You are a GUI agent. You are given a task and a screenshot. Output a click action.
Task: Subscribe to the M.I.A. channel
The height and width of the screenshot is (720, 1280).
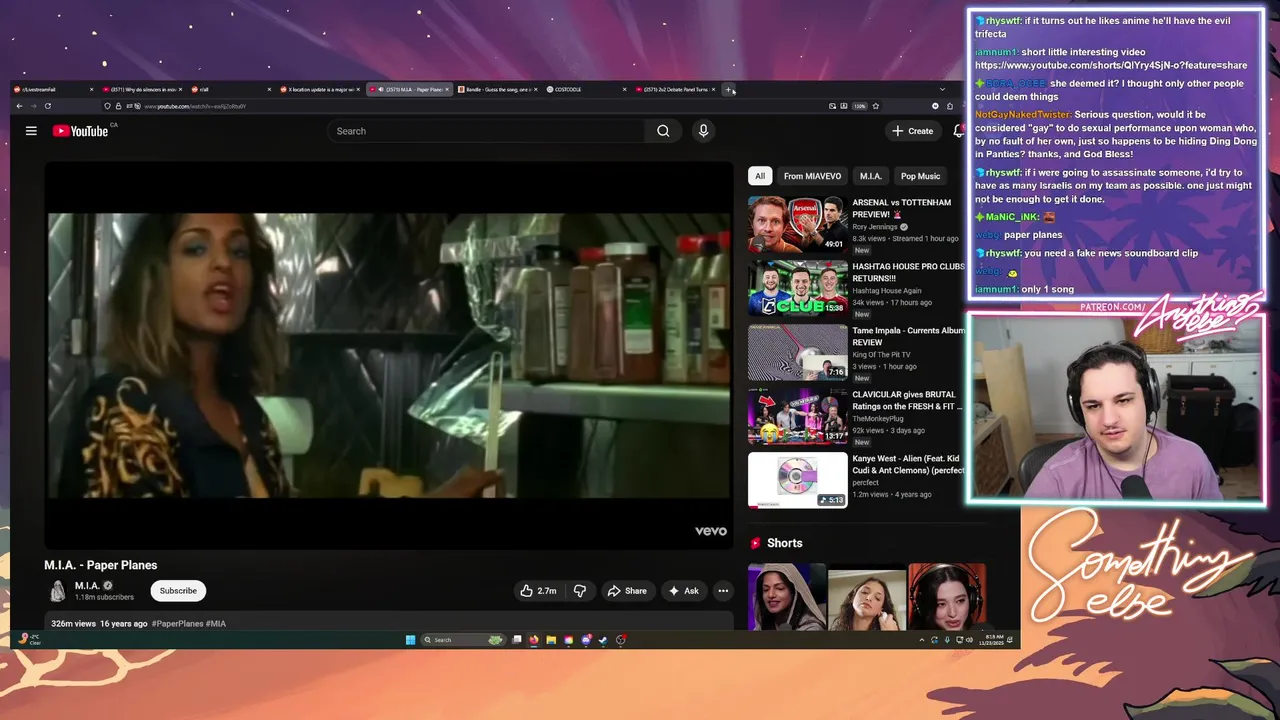[x=178, y=591]
